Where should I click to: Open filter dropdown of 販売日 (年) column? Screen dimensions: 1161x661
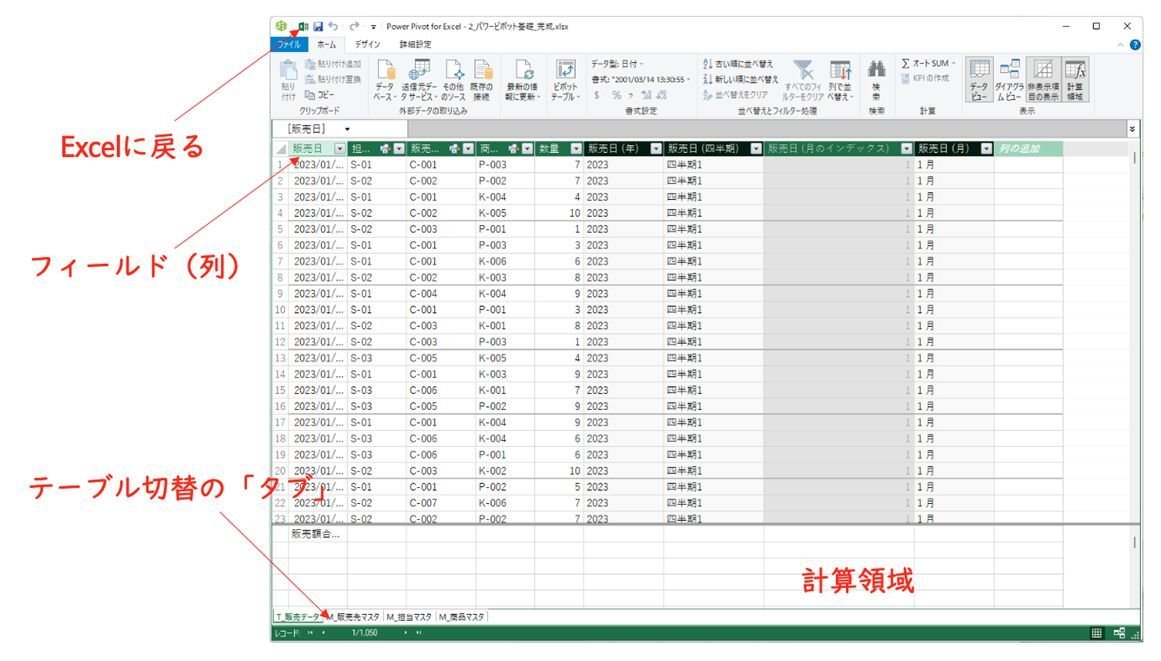[656, 149]
